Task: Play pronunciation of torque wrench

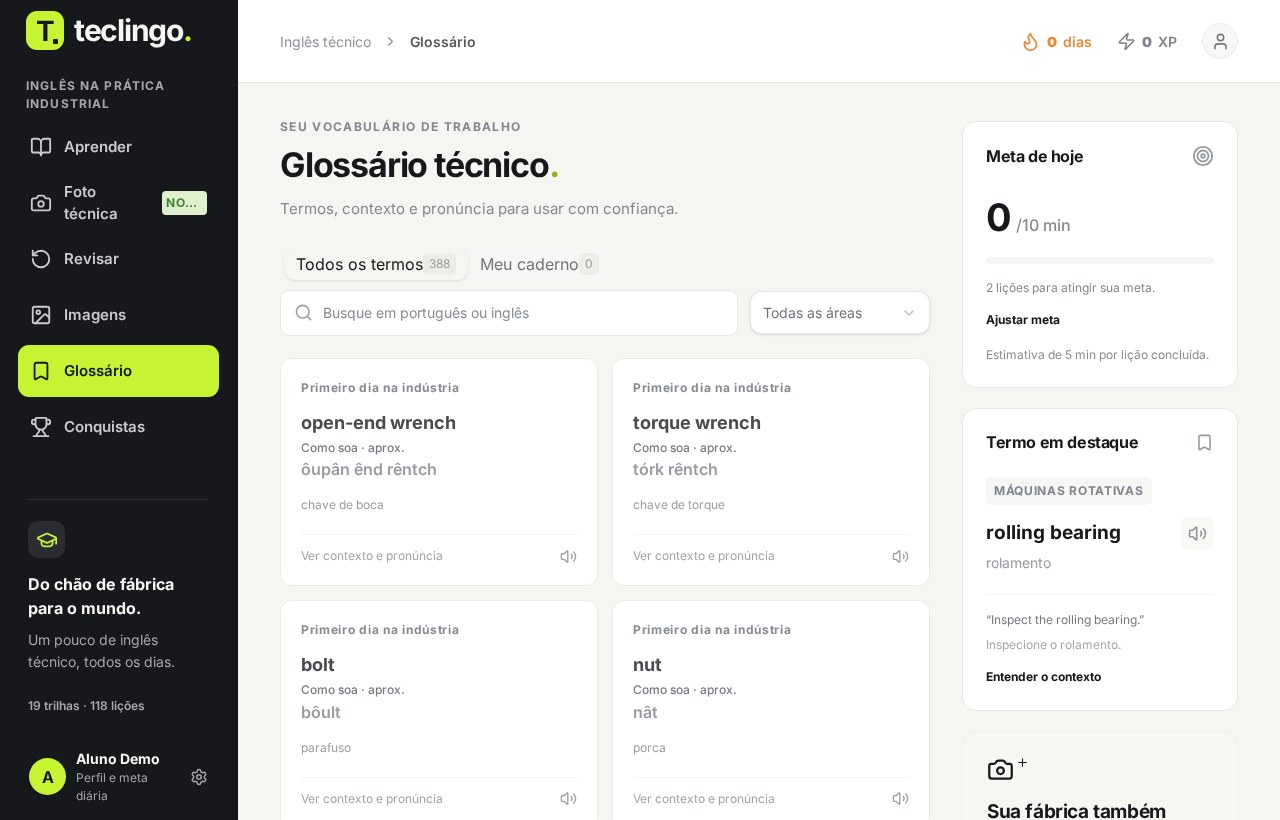Action: click(x=900, y=557)
